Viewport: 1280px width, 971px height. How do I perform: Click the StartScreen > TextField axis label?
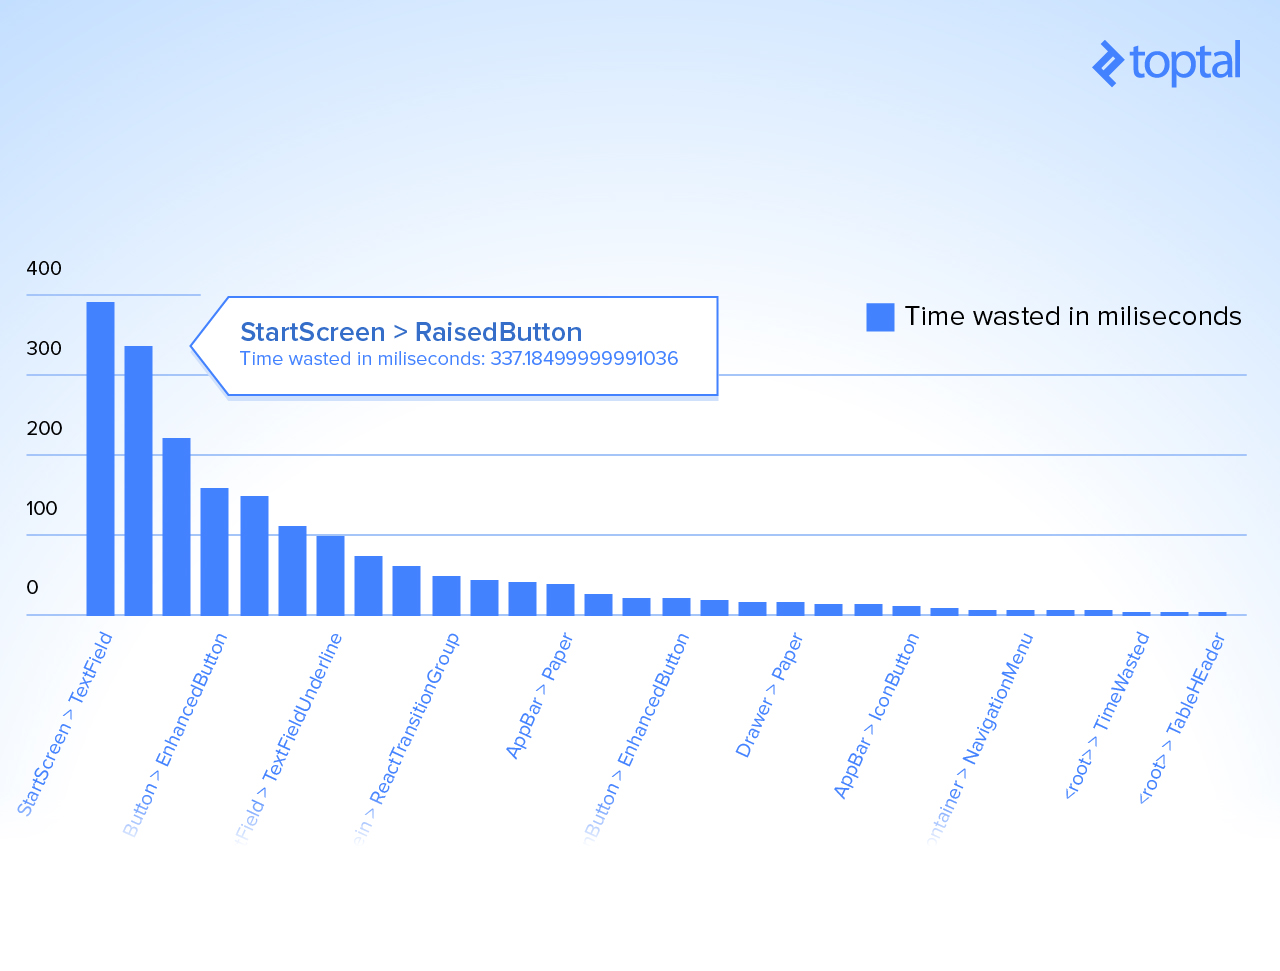[x=66, y=724]
